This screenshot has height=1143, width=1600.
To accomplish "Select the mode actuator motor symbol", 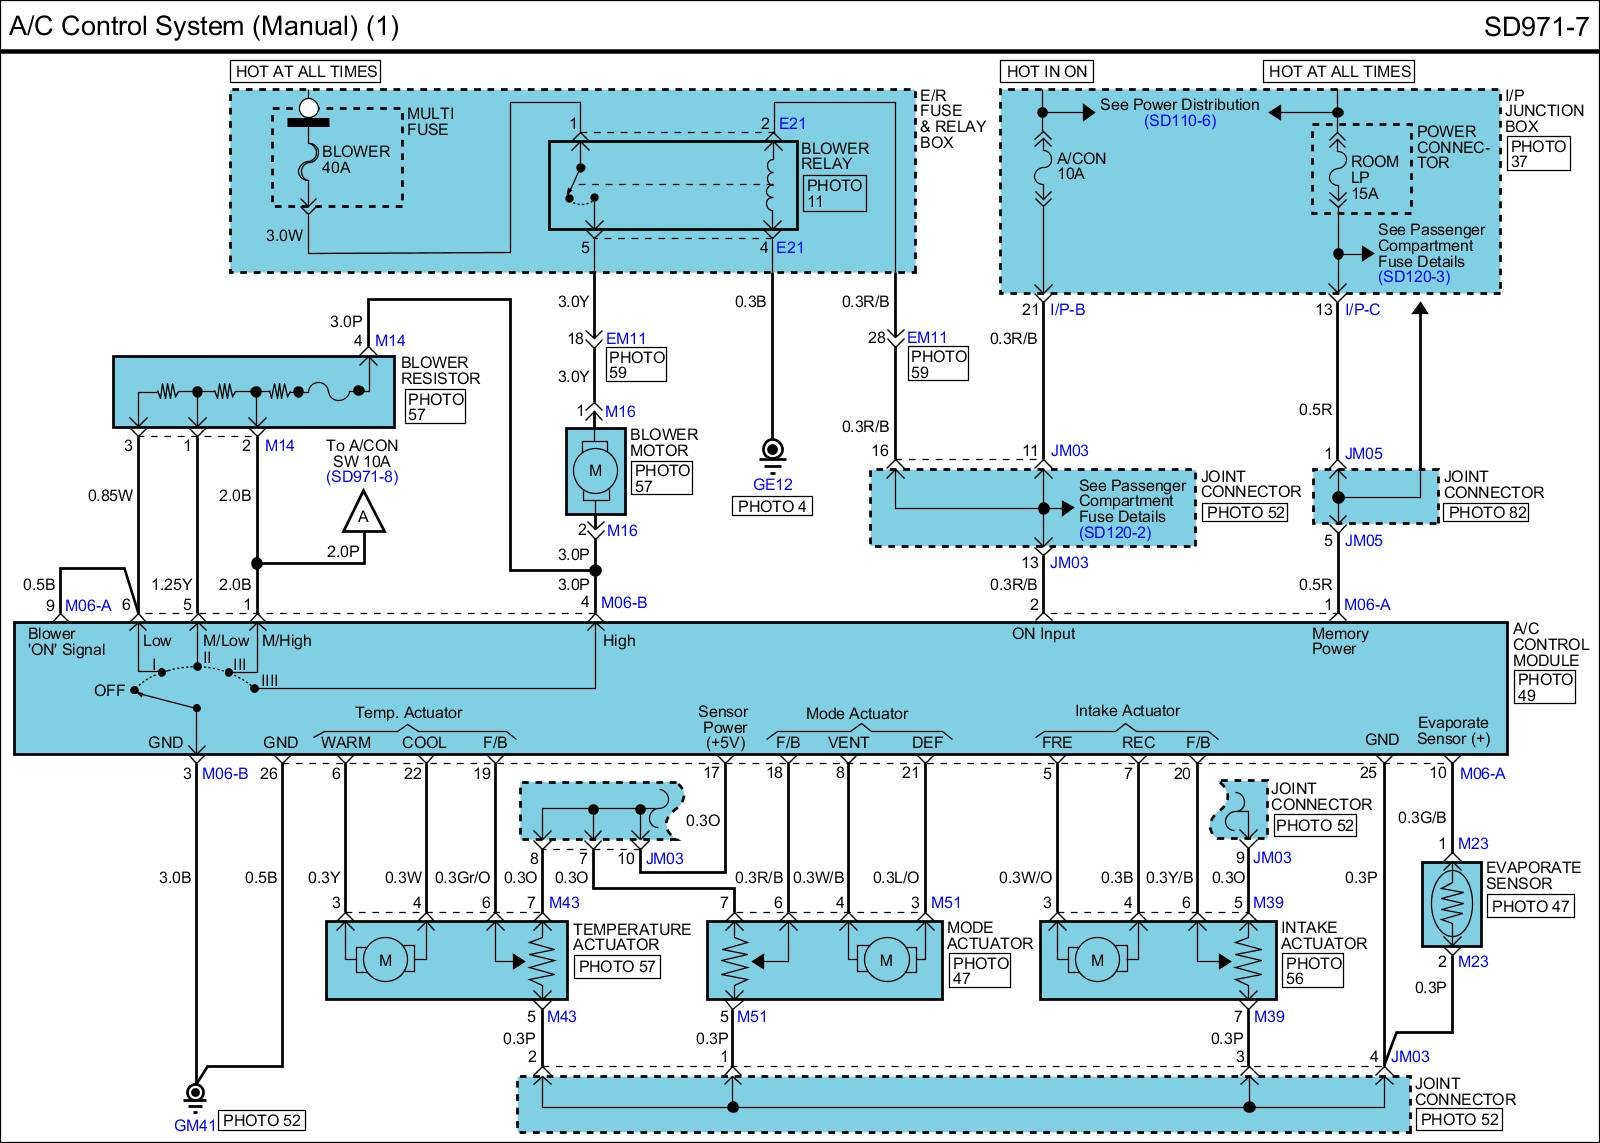I will point(885,961).
